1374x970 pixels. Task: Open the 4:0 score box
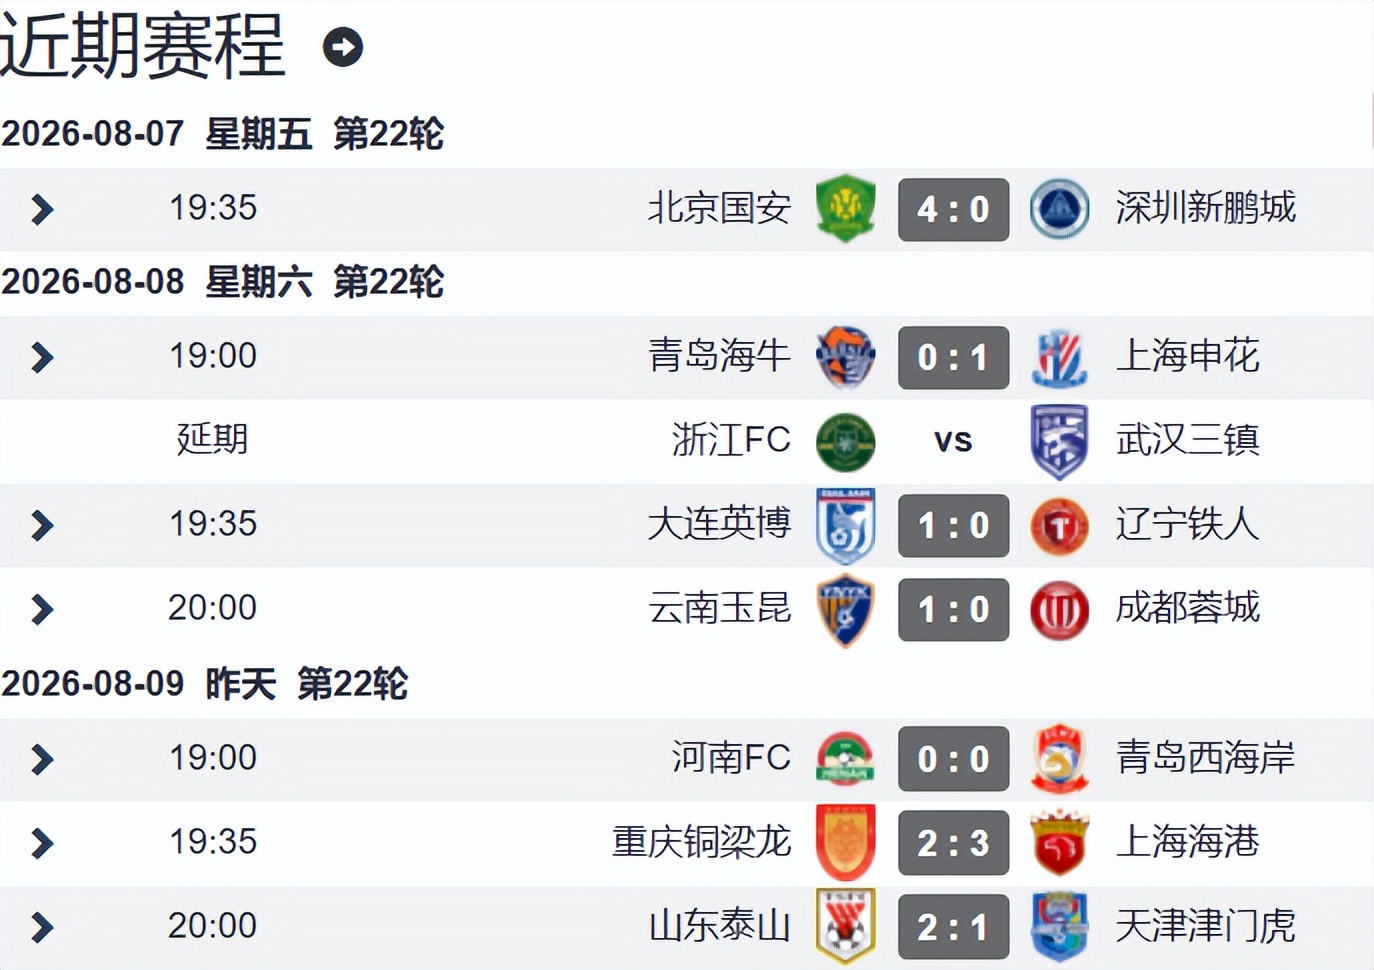tap(953, 209)
